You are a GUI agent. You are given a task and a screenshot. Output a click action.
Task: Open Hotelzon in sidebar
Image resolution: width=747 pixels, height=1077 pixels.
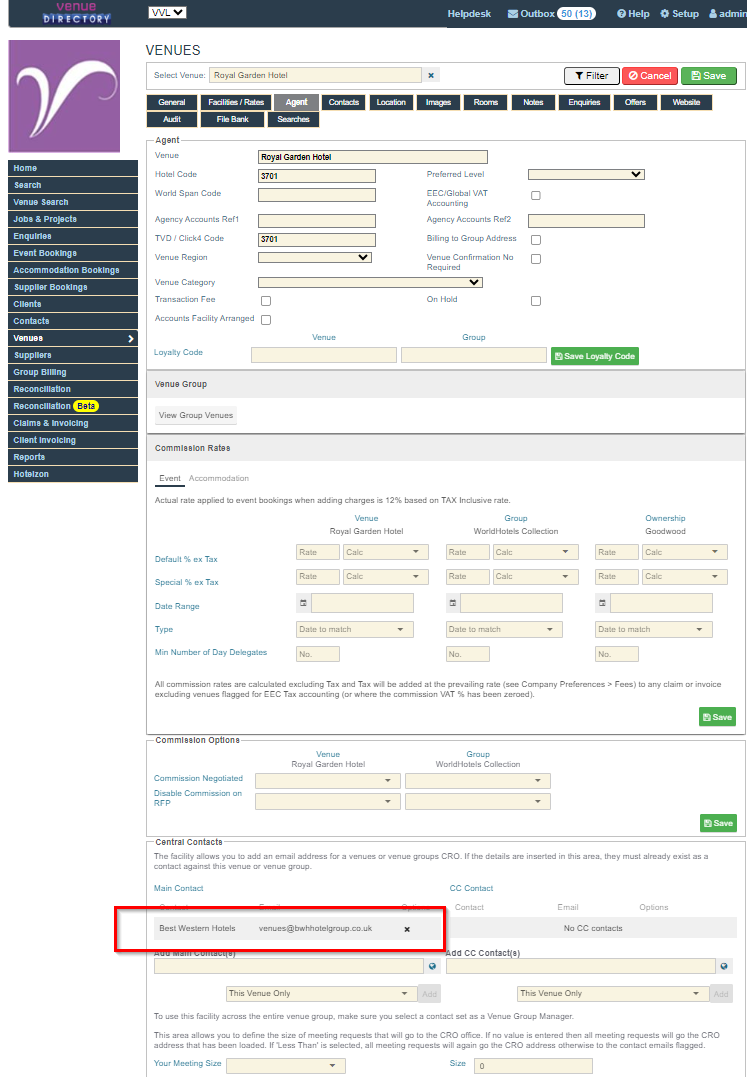(x=73, y=474)
